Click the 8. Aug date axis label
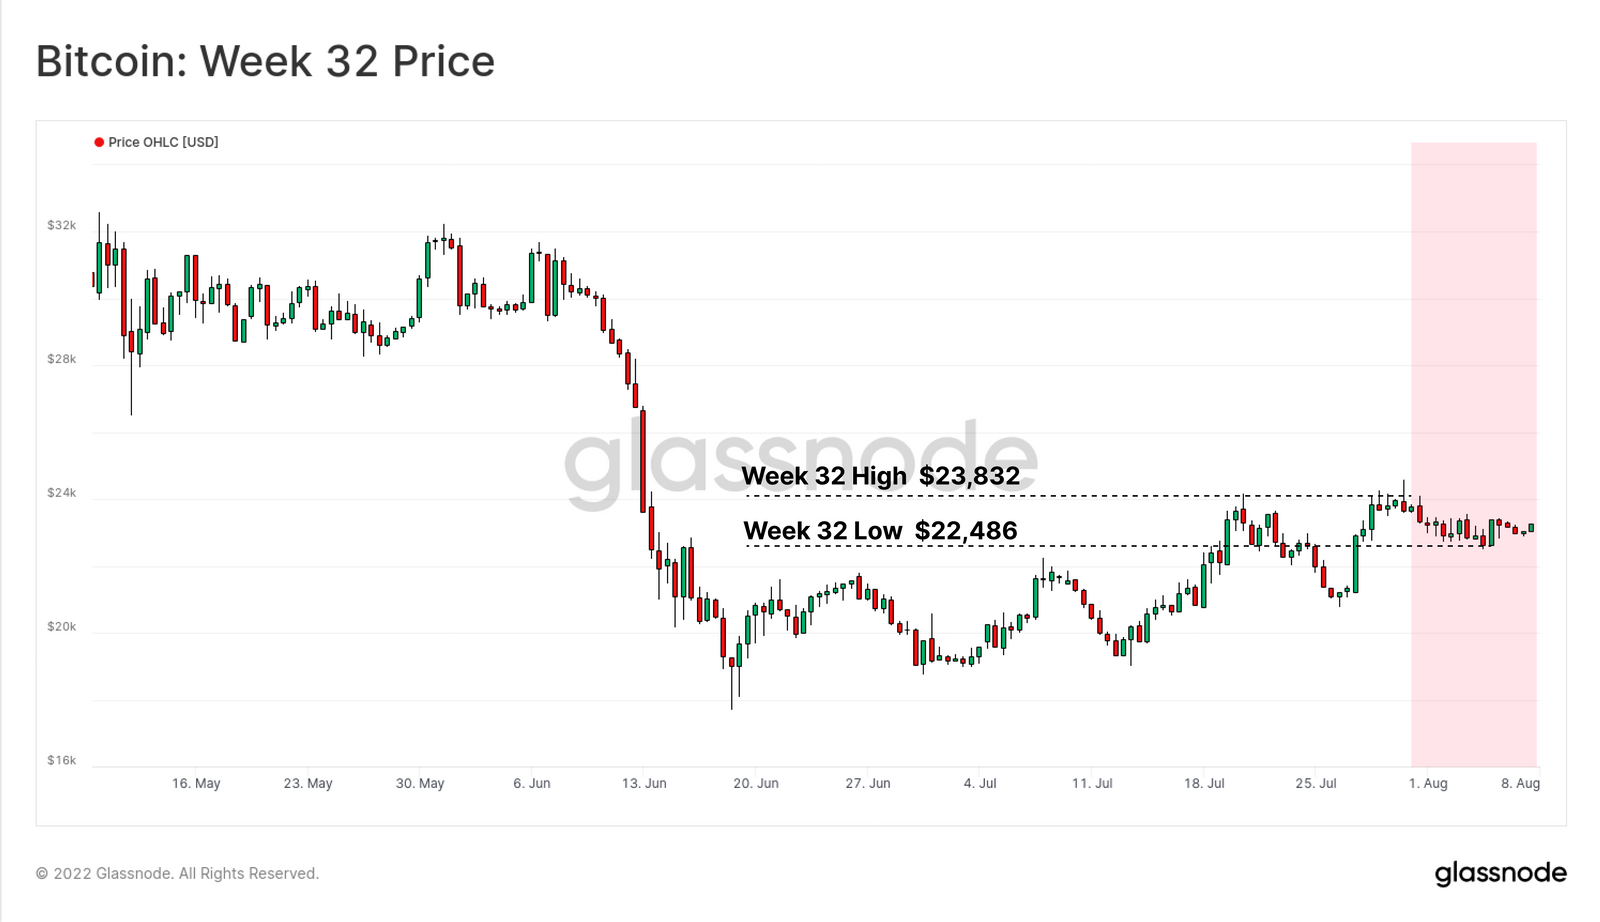Image resolution: width=1600 pixels, height=922 pixels. (1520, 783)
